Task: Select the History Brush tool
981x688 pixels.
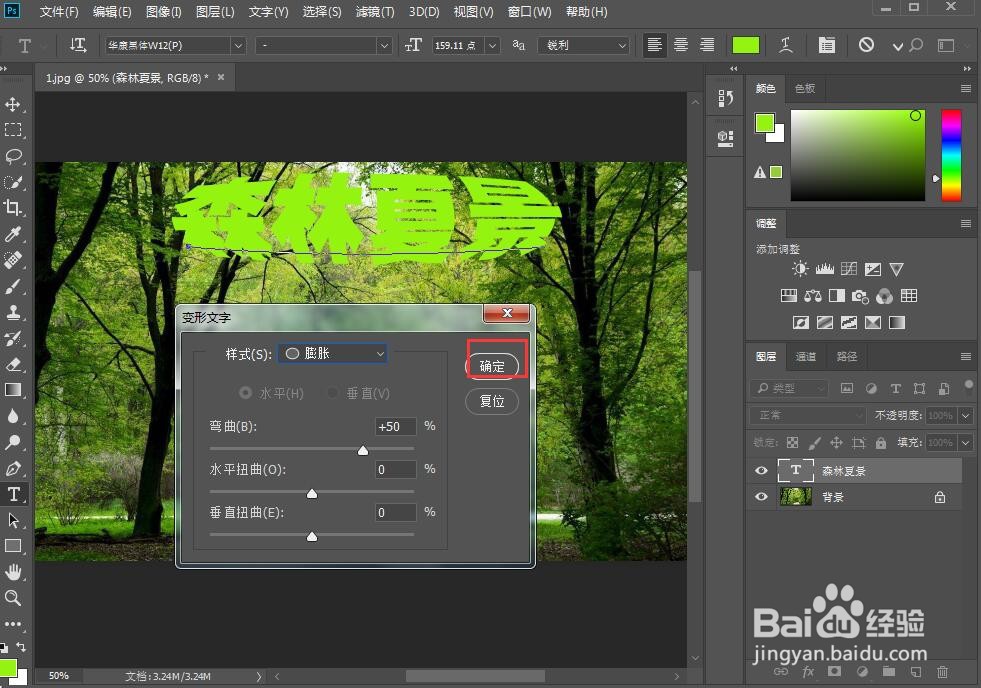Action: coord(13,338)
